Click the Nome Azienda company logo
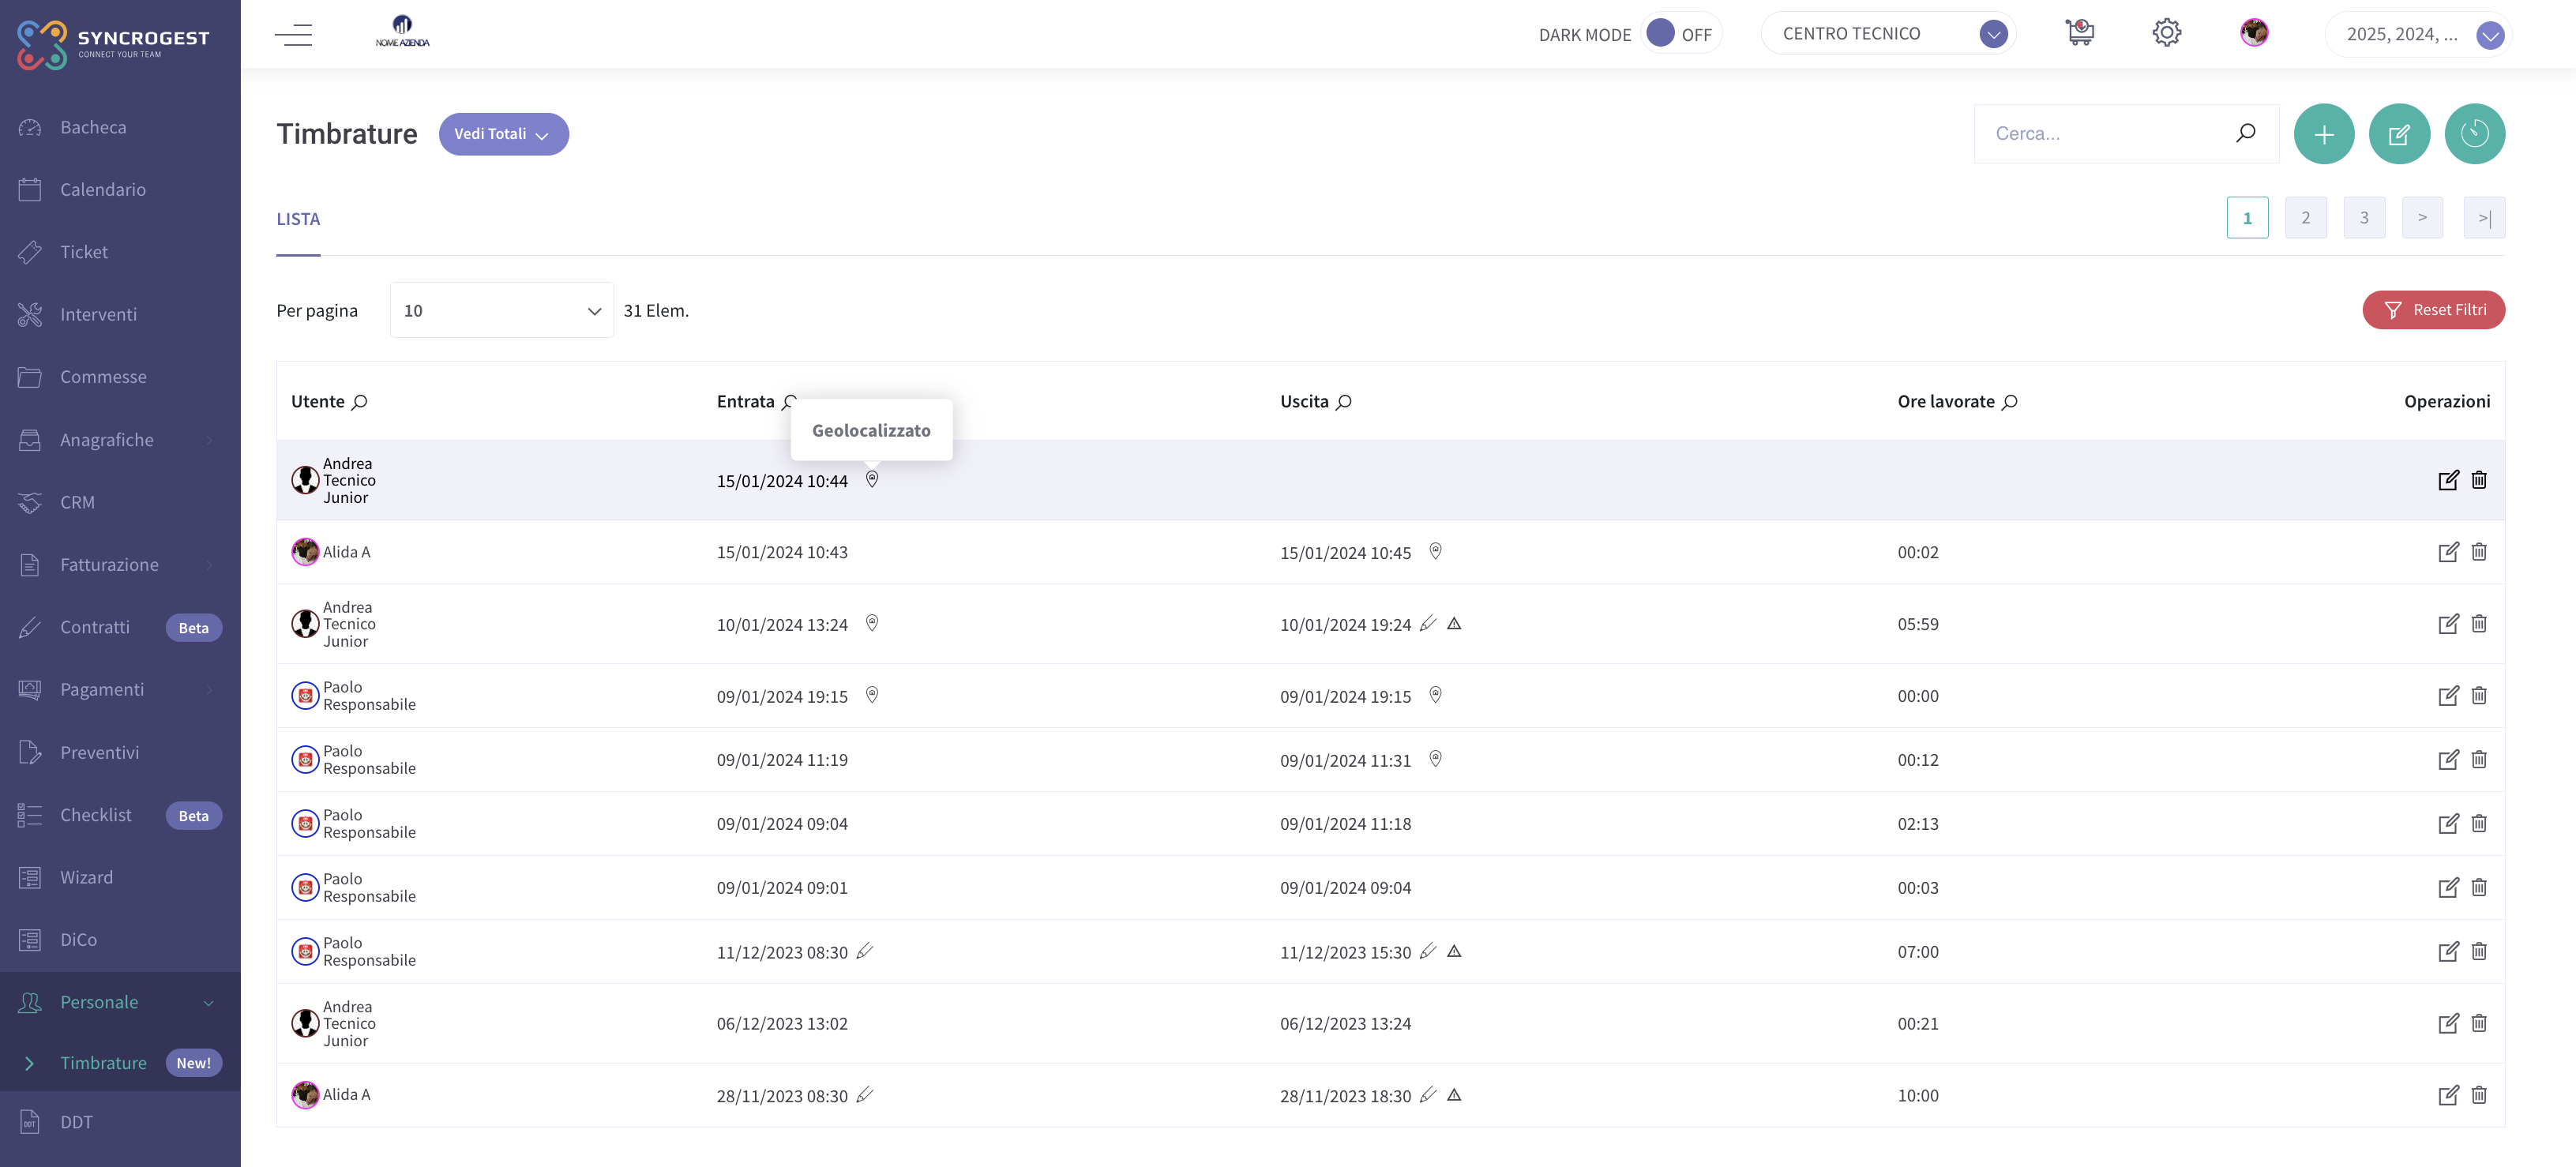 point(402,32)
